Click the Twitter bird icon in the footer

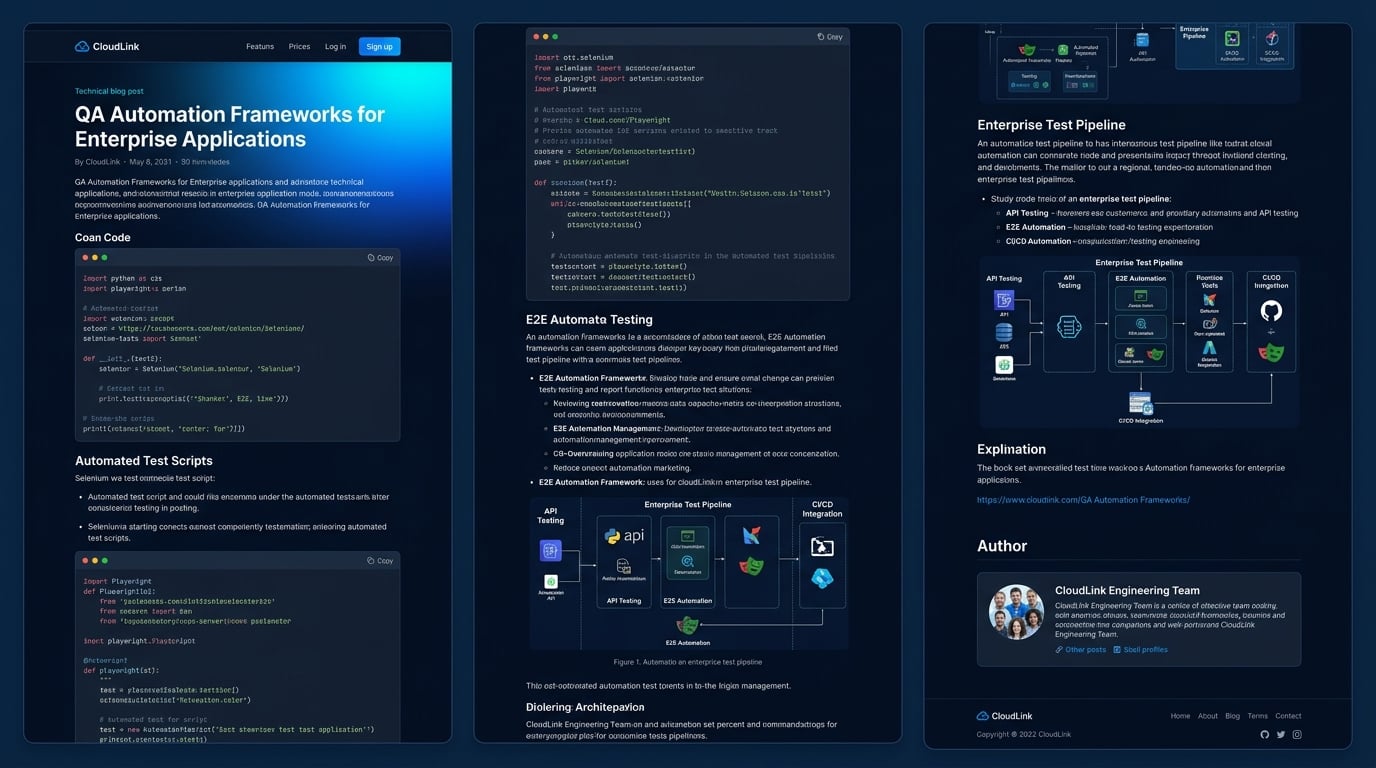pos(1281,734)
